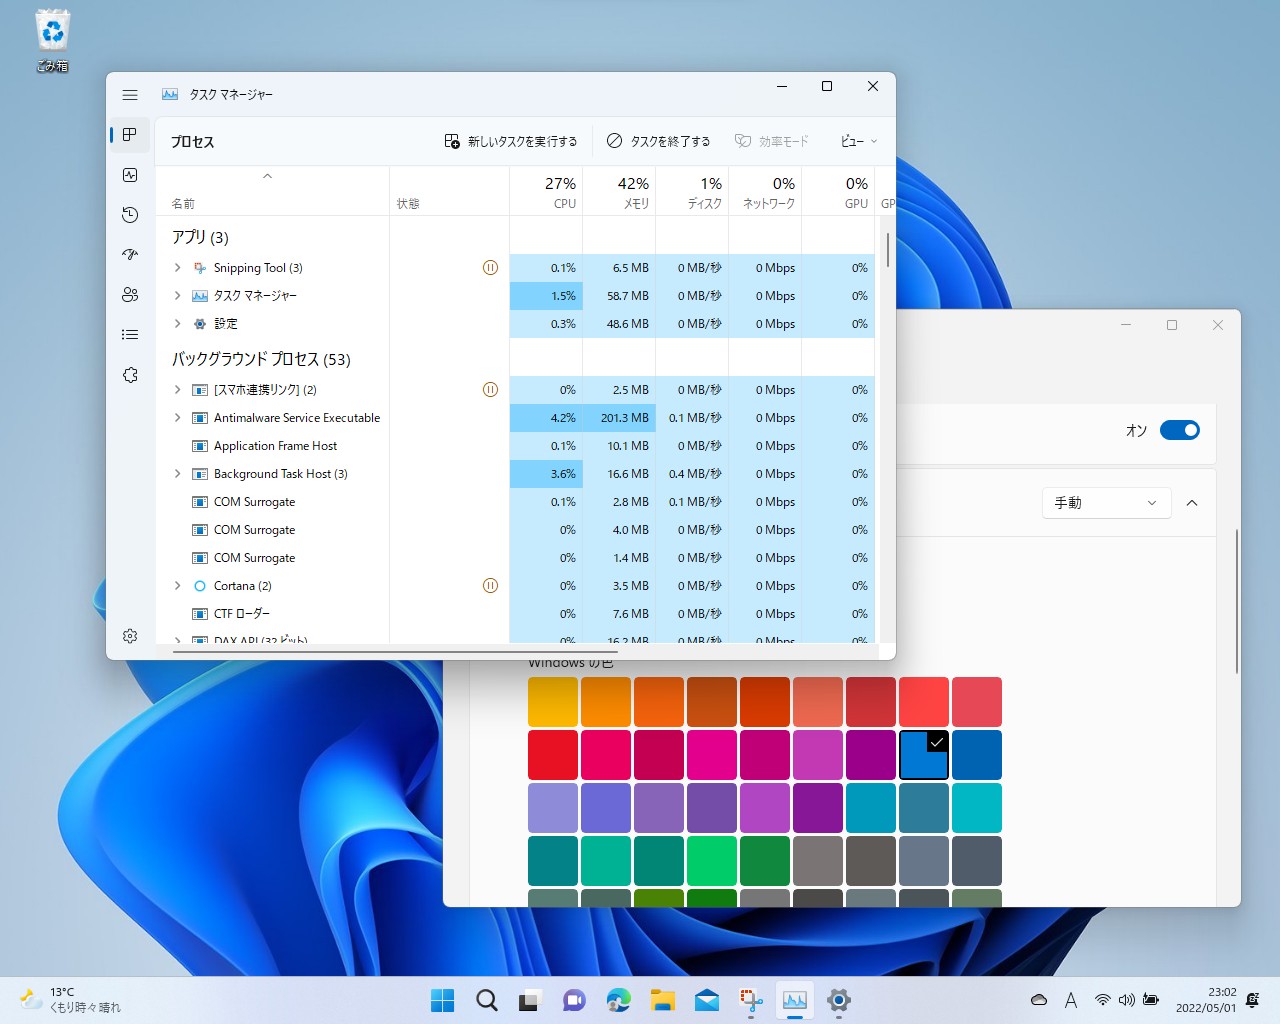Open the weather widget on the taskbar
Screen dimensions: 1280x1024
pos(71,1000)
